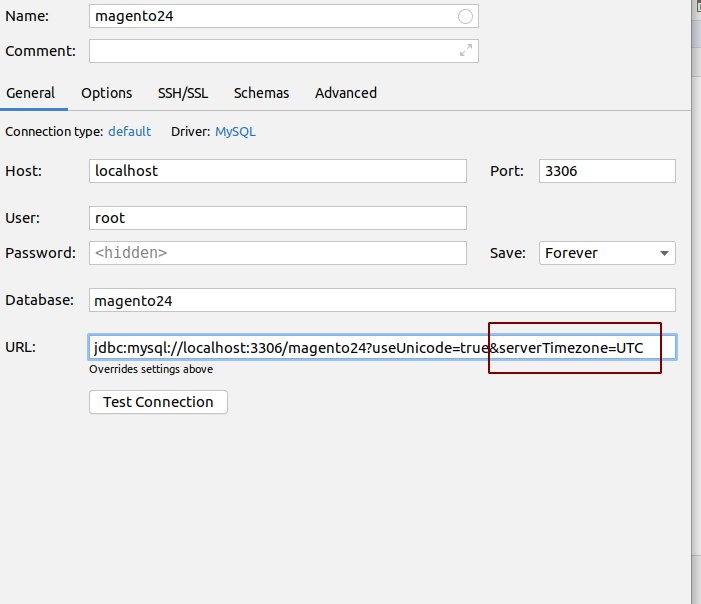Open the Options tab
Viewport: 701px width, 604px height.
pos(106,93)
